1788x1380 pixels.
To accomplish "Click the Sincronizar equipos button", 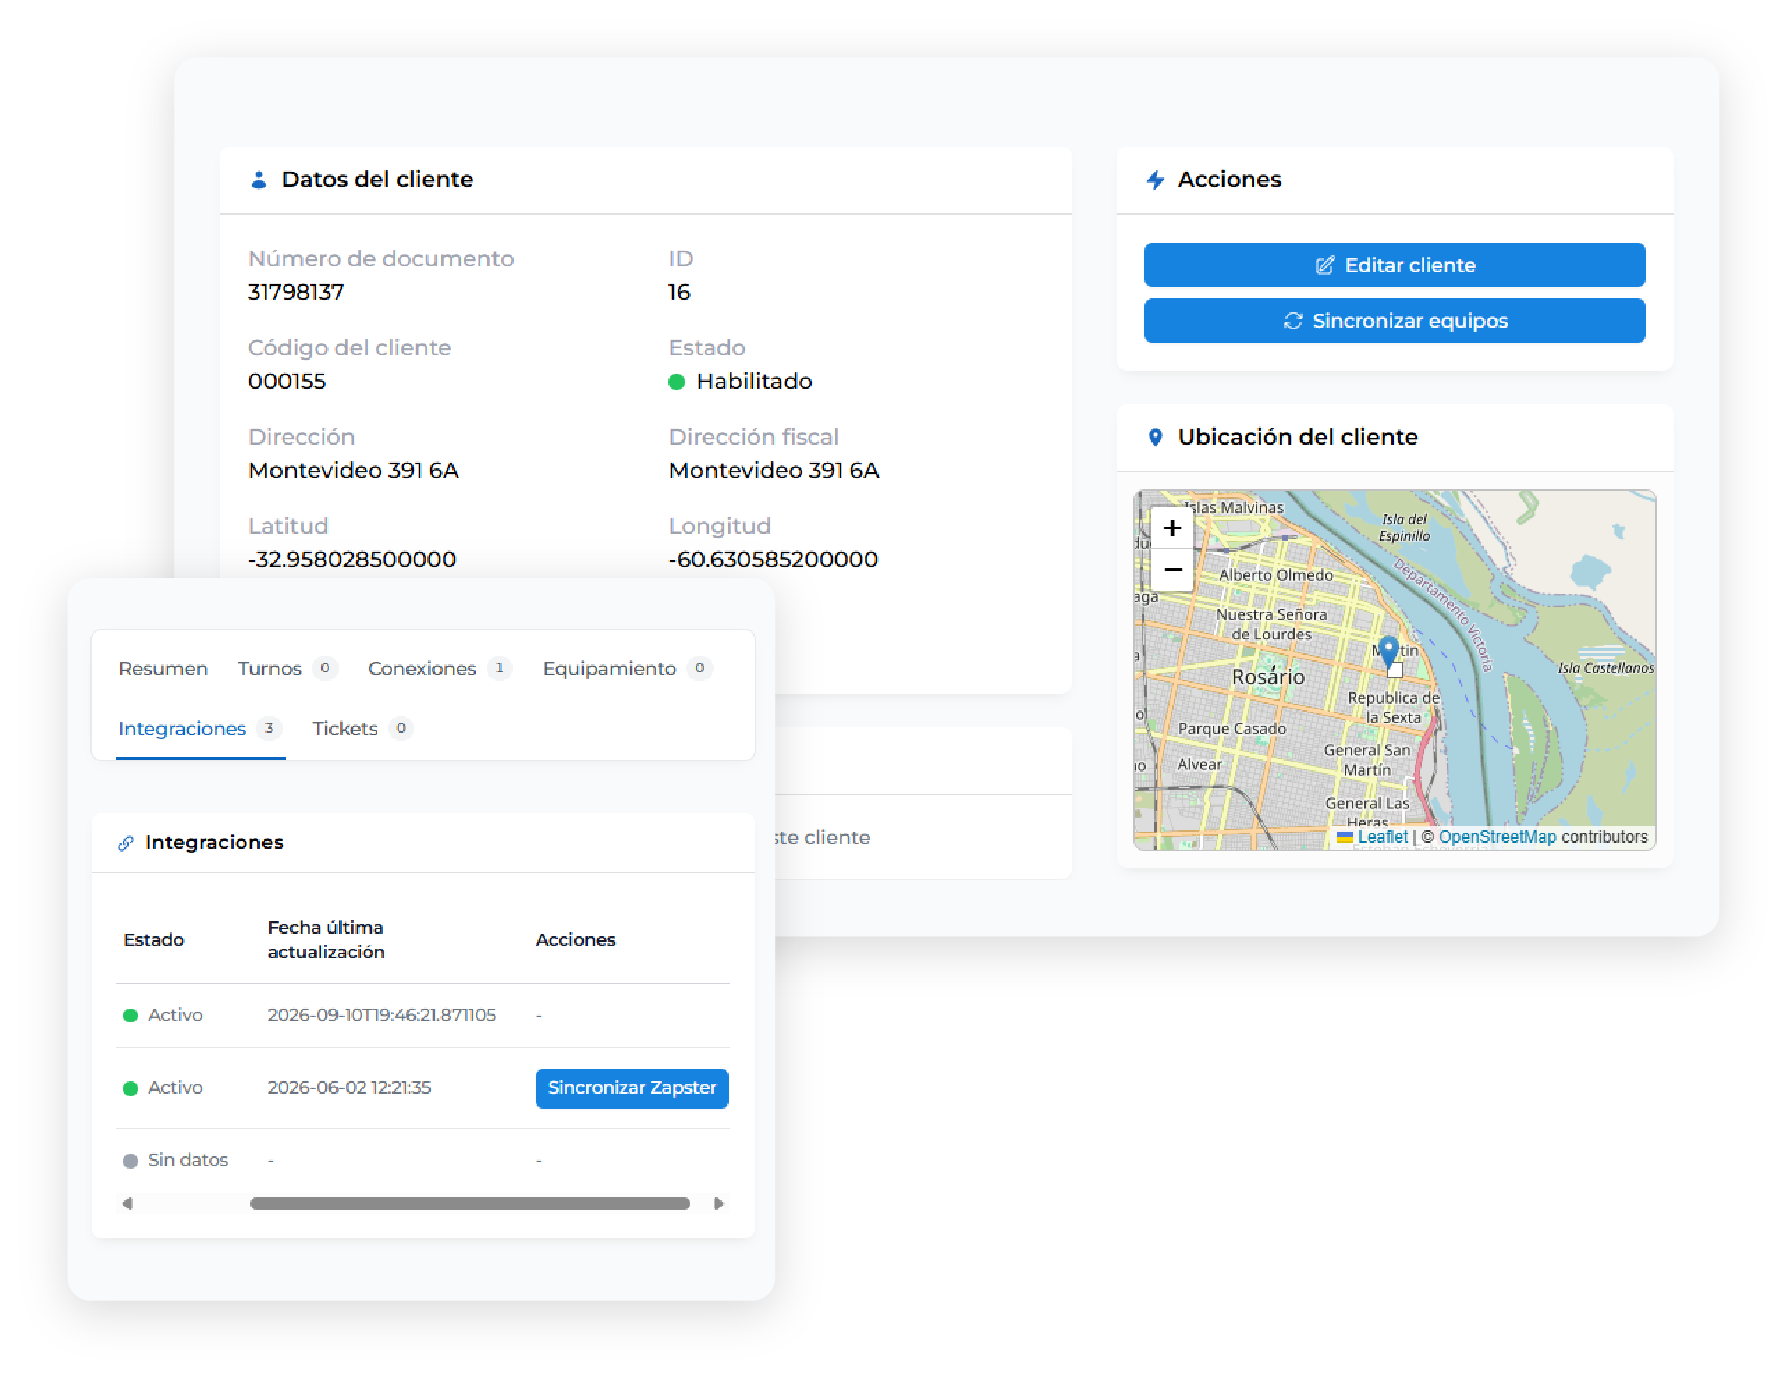I will click(x=1394, y=321).
